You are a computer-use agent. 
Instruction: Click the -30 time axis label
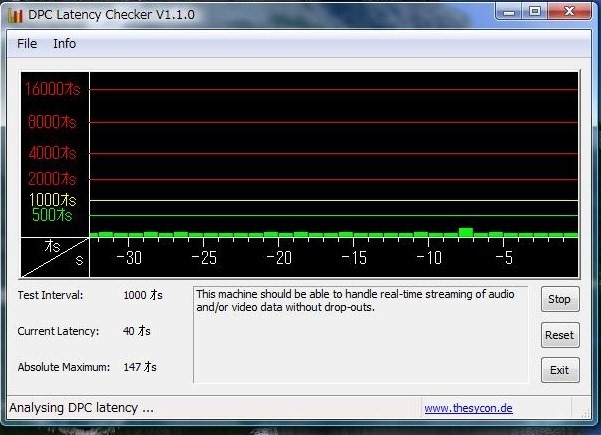(x=129, y=258)
